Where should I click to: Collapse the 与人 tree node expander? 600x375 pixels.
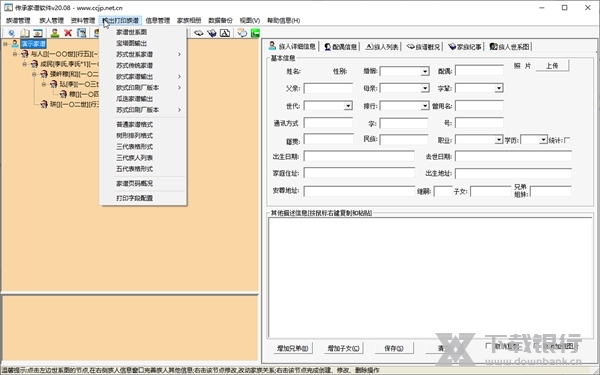(15, 54)
